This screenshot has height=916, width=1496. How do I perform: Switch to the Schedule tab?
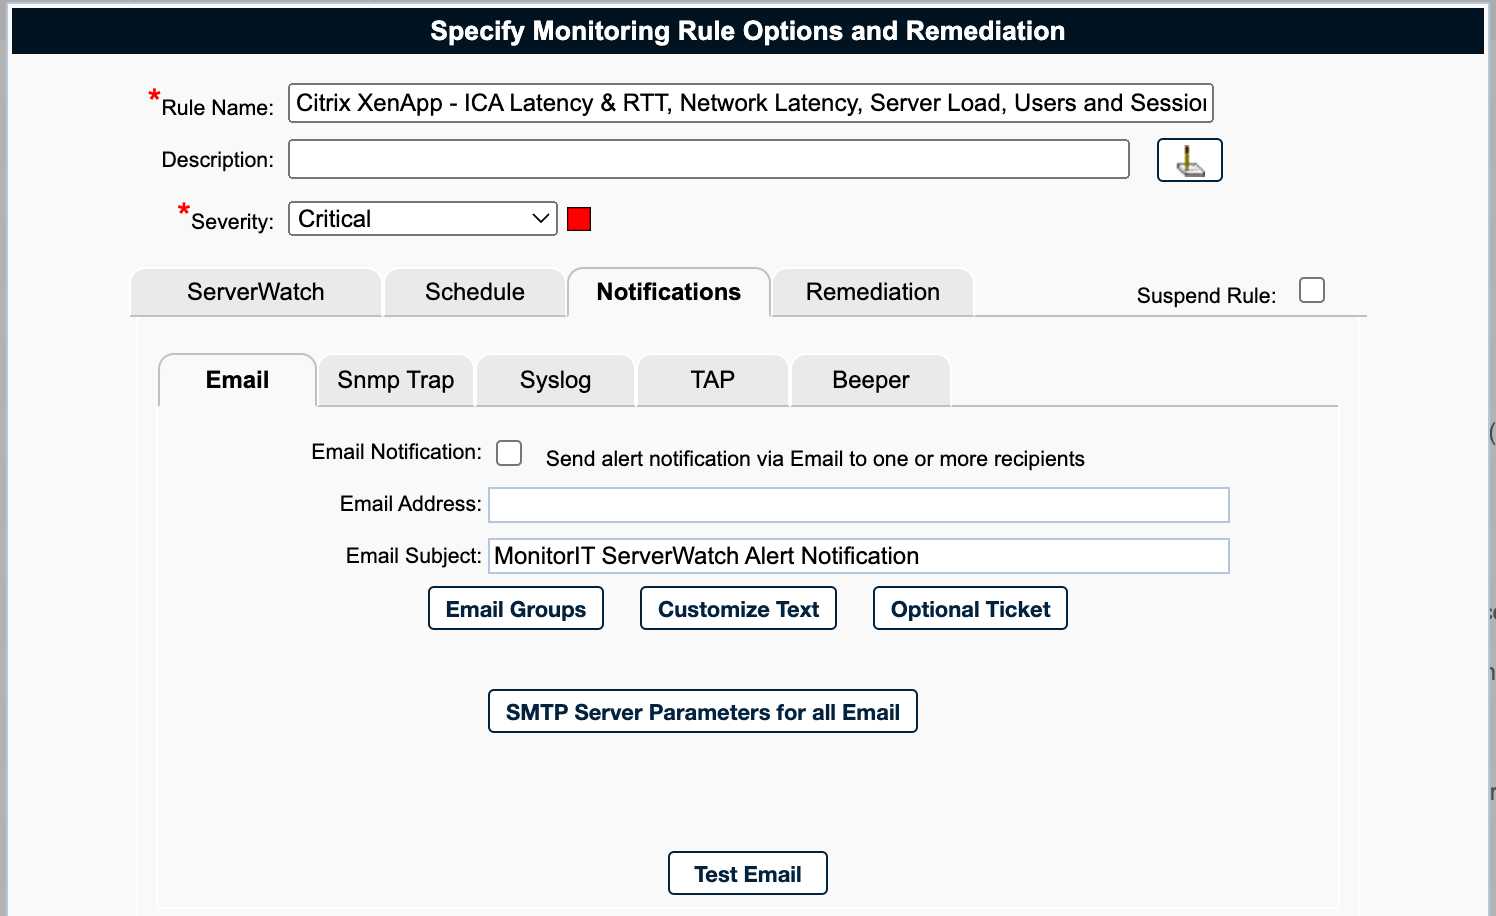click(475, 292)
